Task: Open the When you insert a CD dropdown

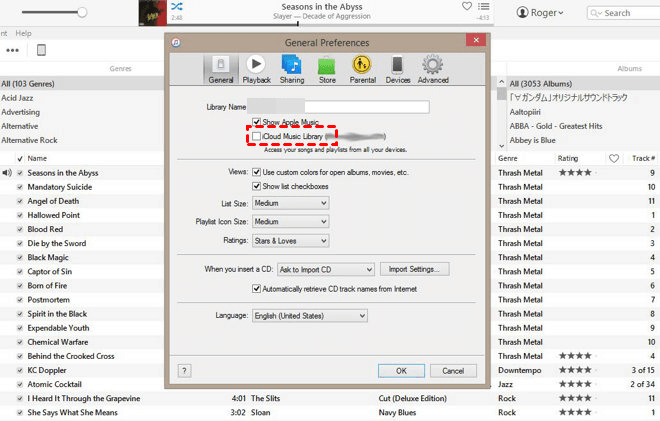Action: click(326, 269)
